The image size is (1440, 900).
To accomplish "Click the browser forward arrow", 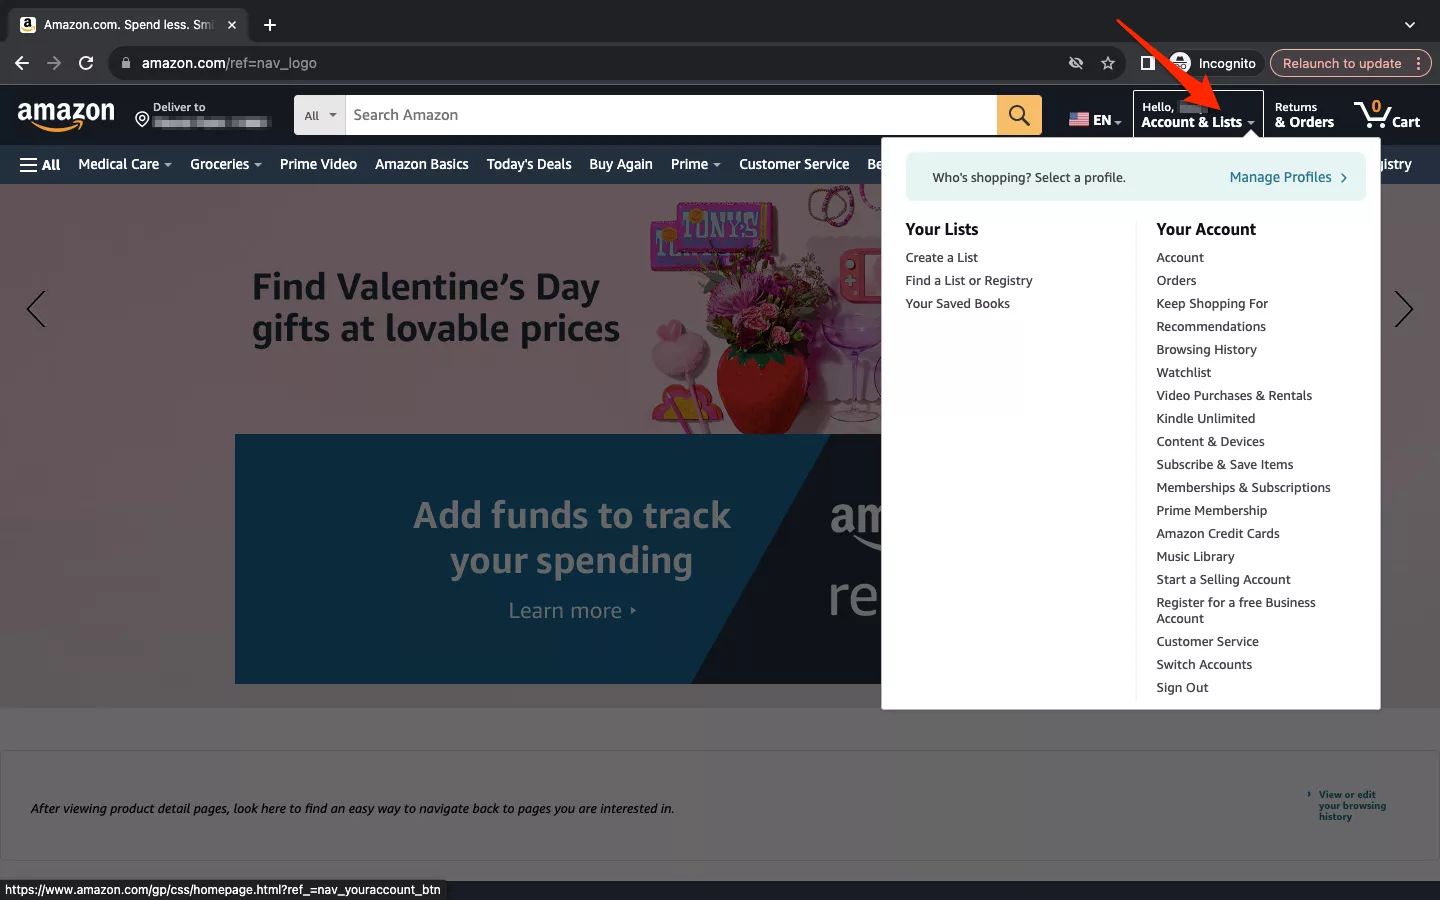I will (x=54, y=63).
